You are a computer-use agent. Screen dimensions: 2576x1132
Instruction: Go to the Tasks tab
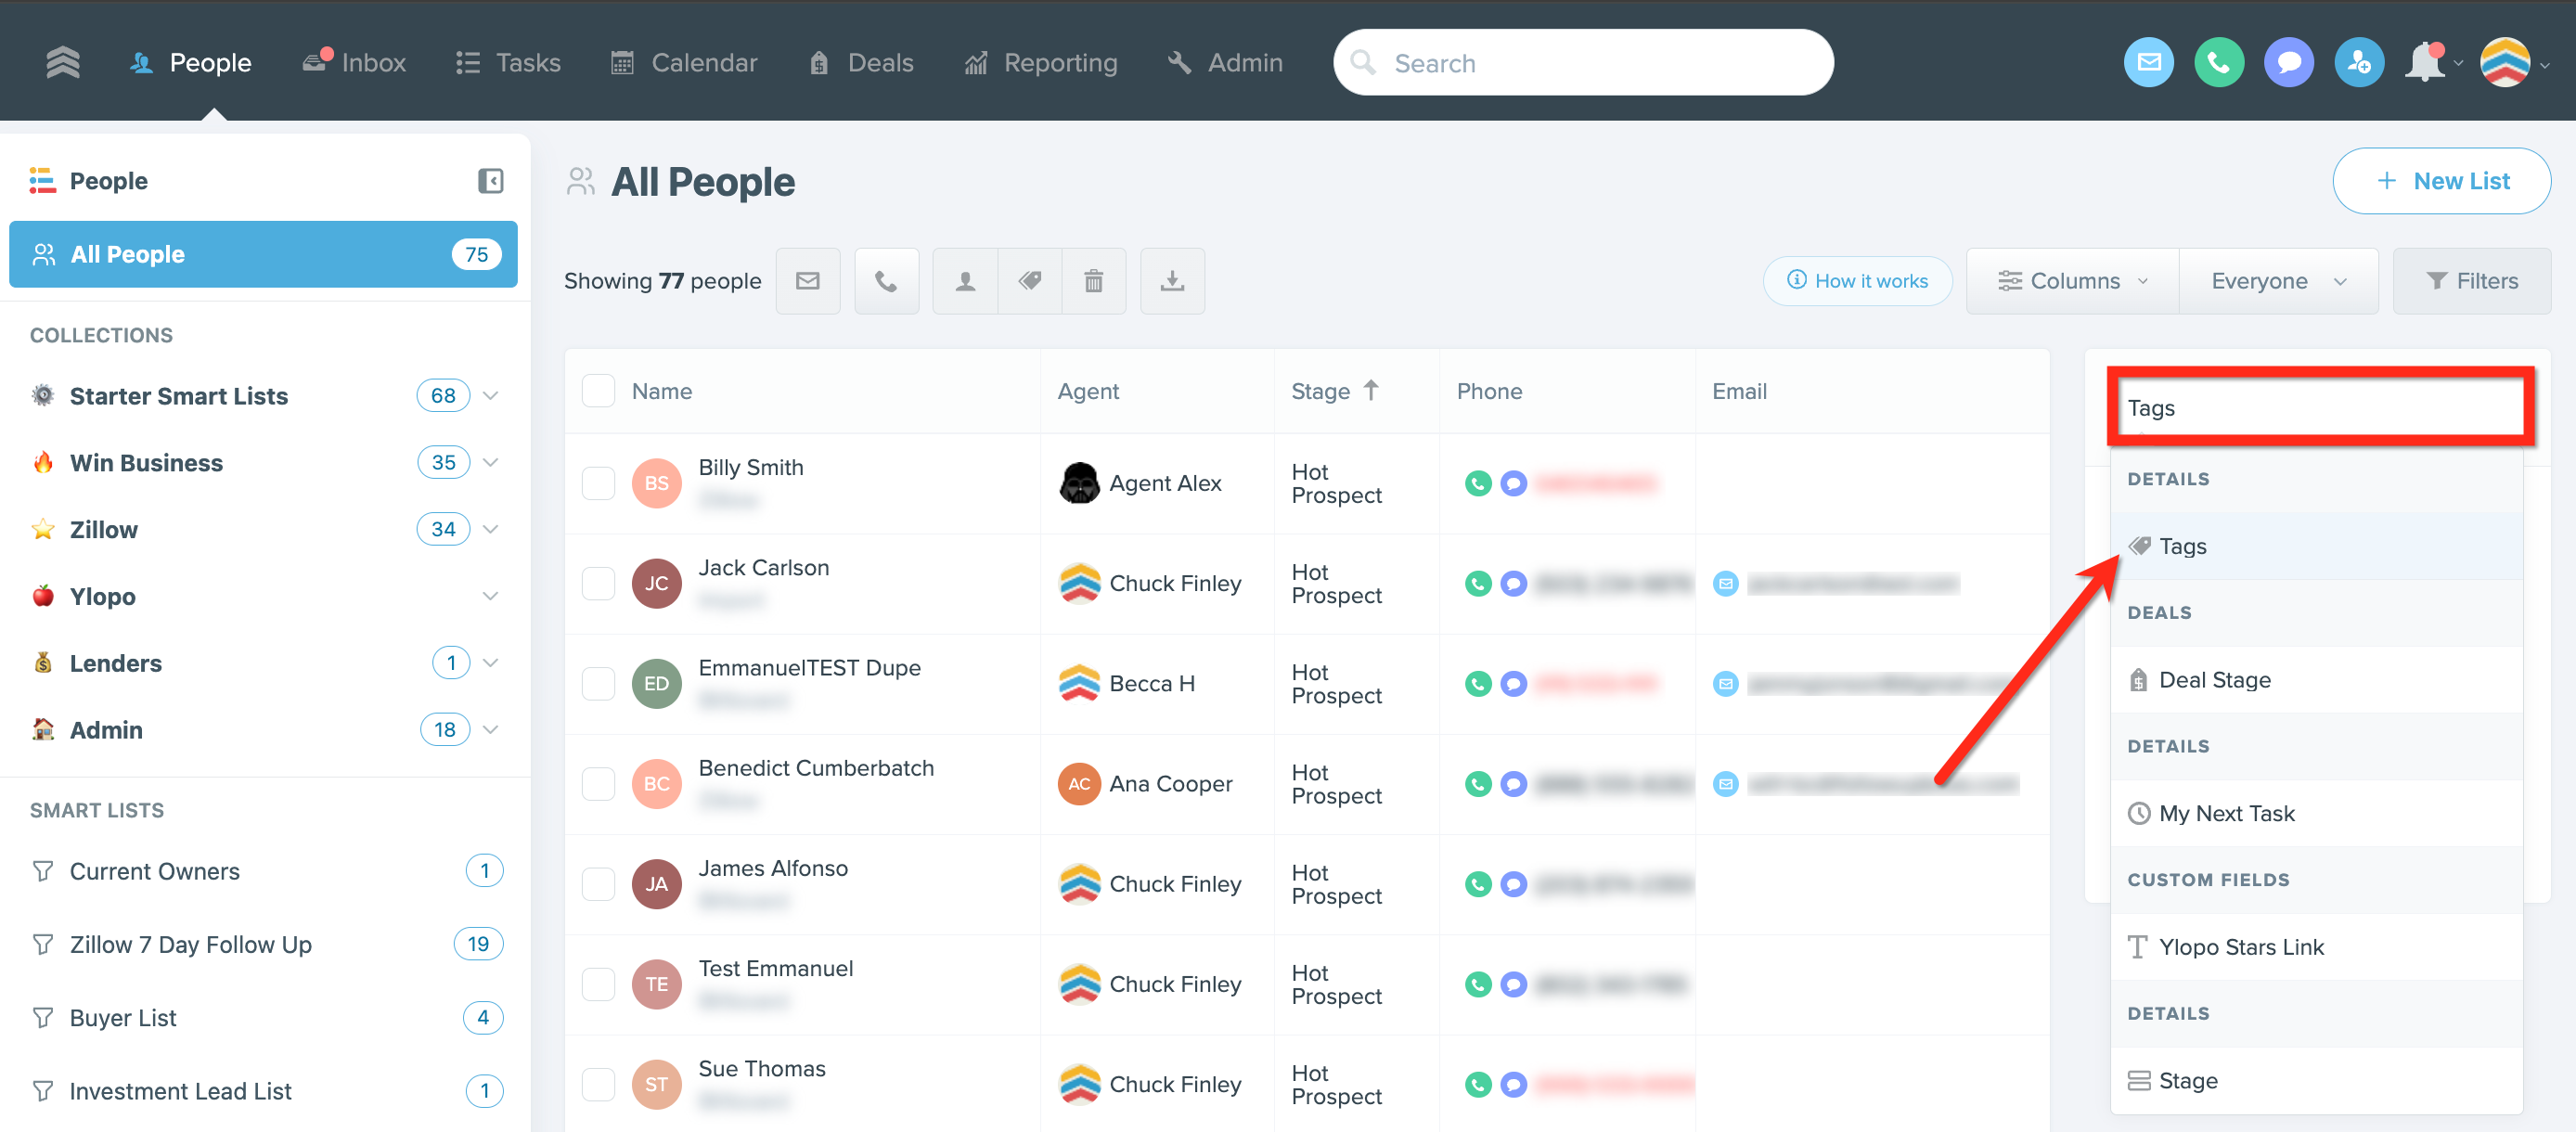(x=508, y=62)
